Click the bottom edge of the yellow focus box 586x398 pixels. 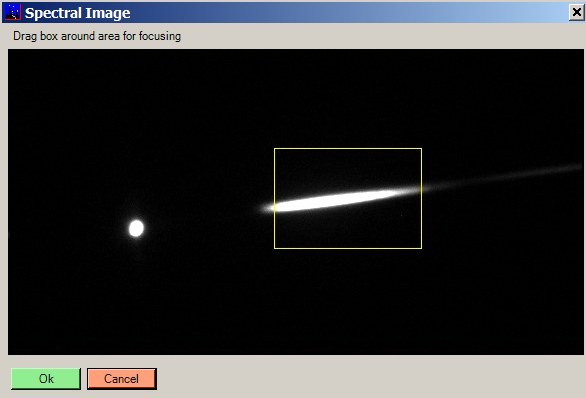tap(348, 248)
